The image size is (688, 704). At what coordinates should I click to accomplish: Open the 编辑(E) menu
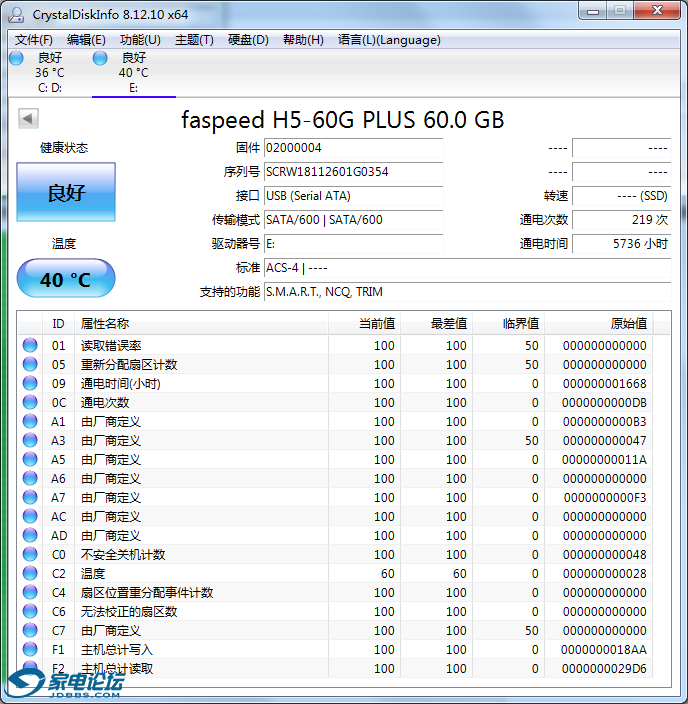point(86,40)
